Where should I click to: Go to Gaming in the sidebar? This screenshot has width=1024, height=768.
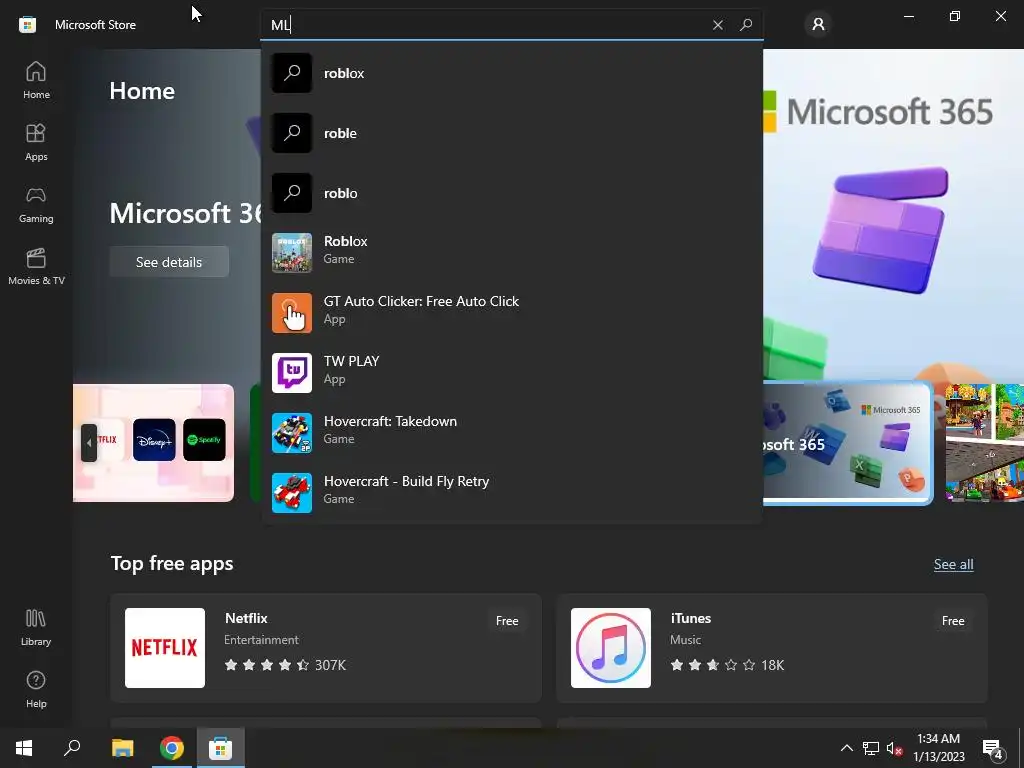tap(36, 204)
